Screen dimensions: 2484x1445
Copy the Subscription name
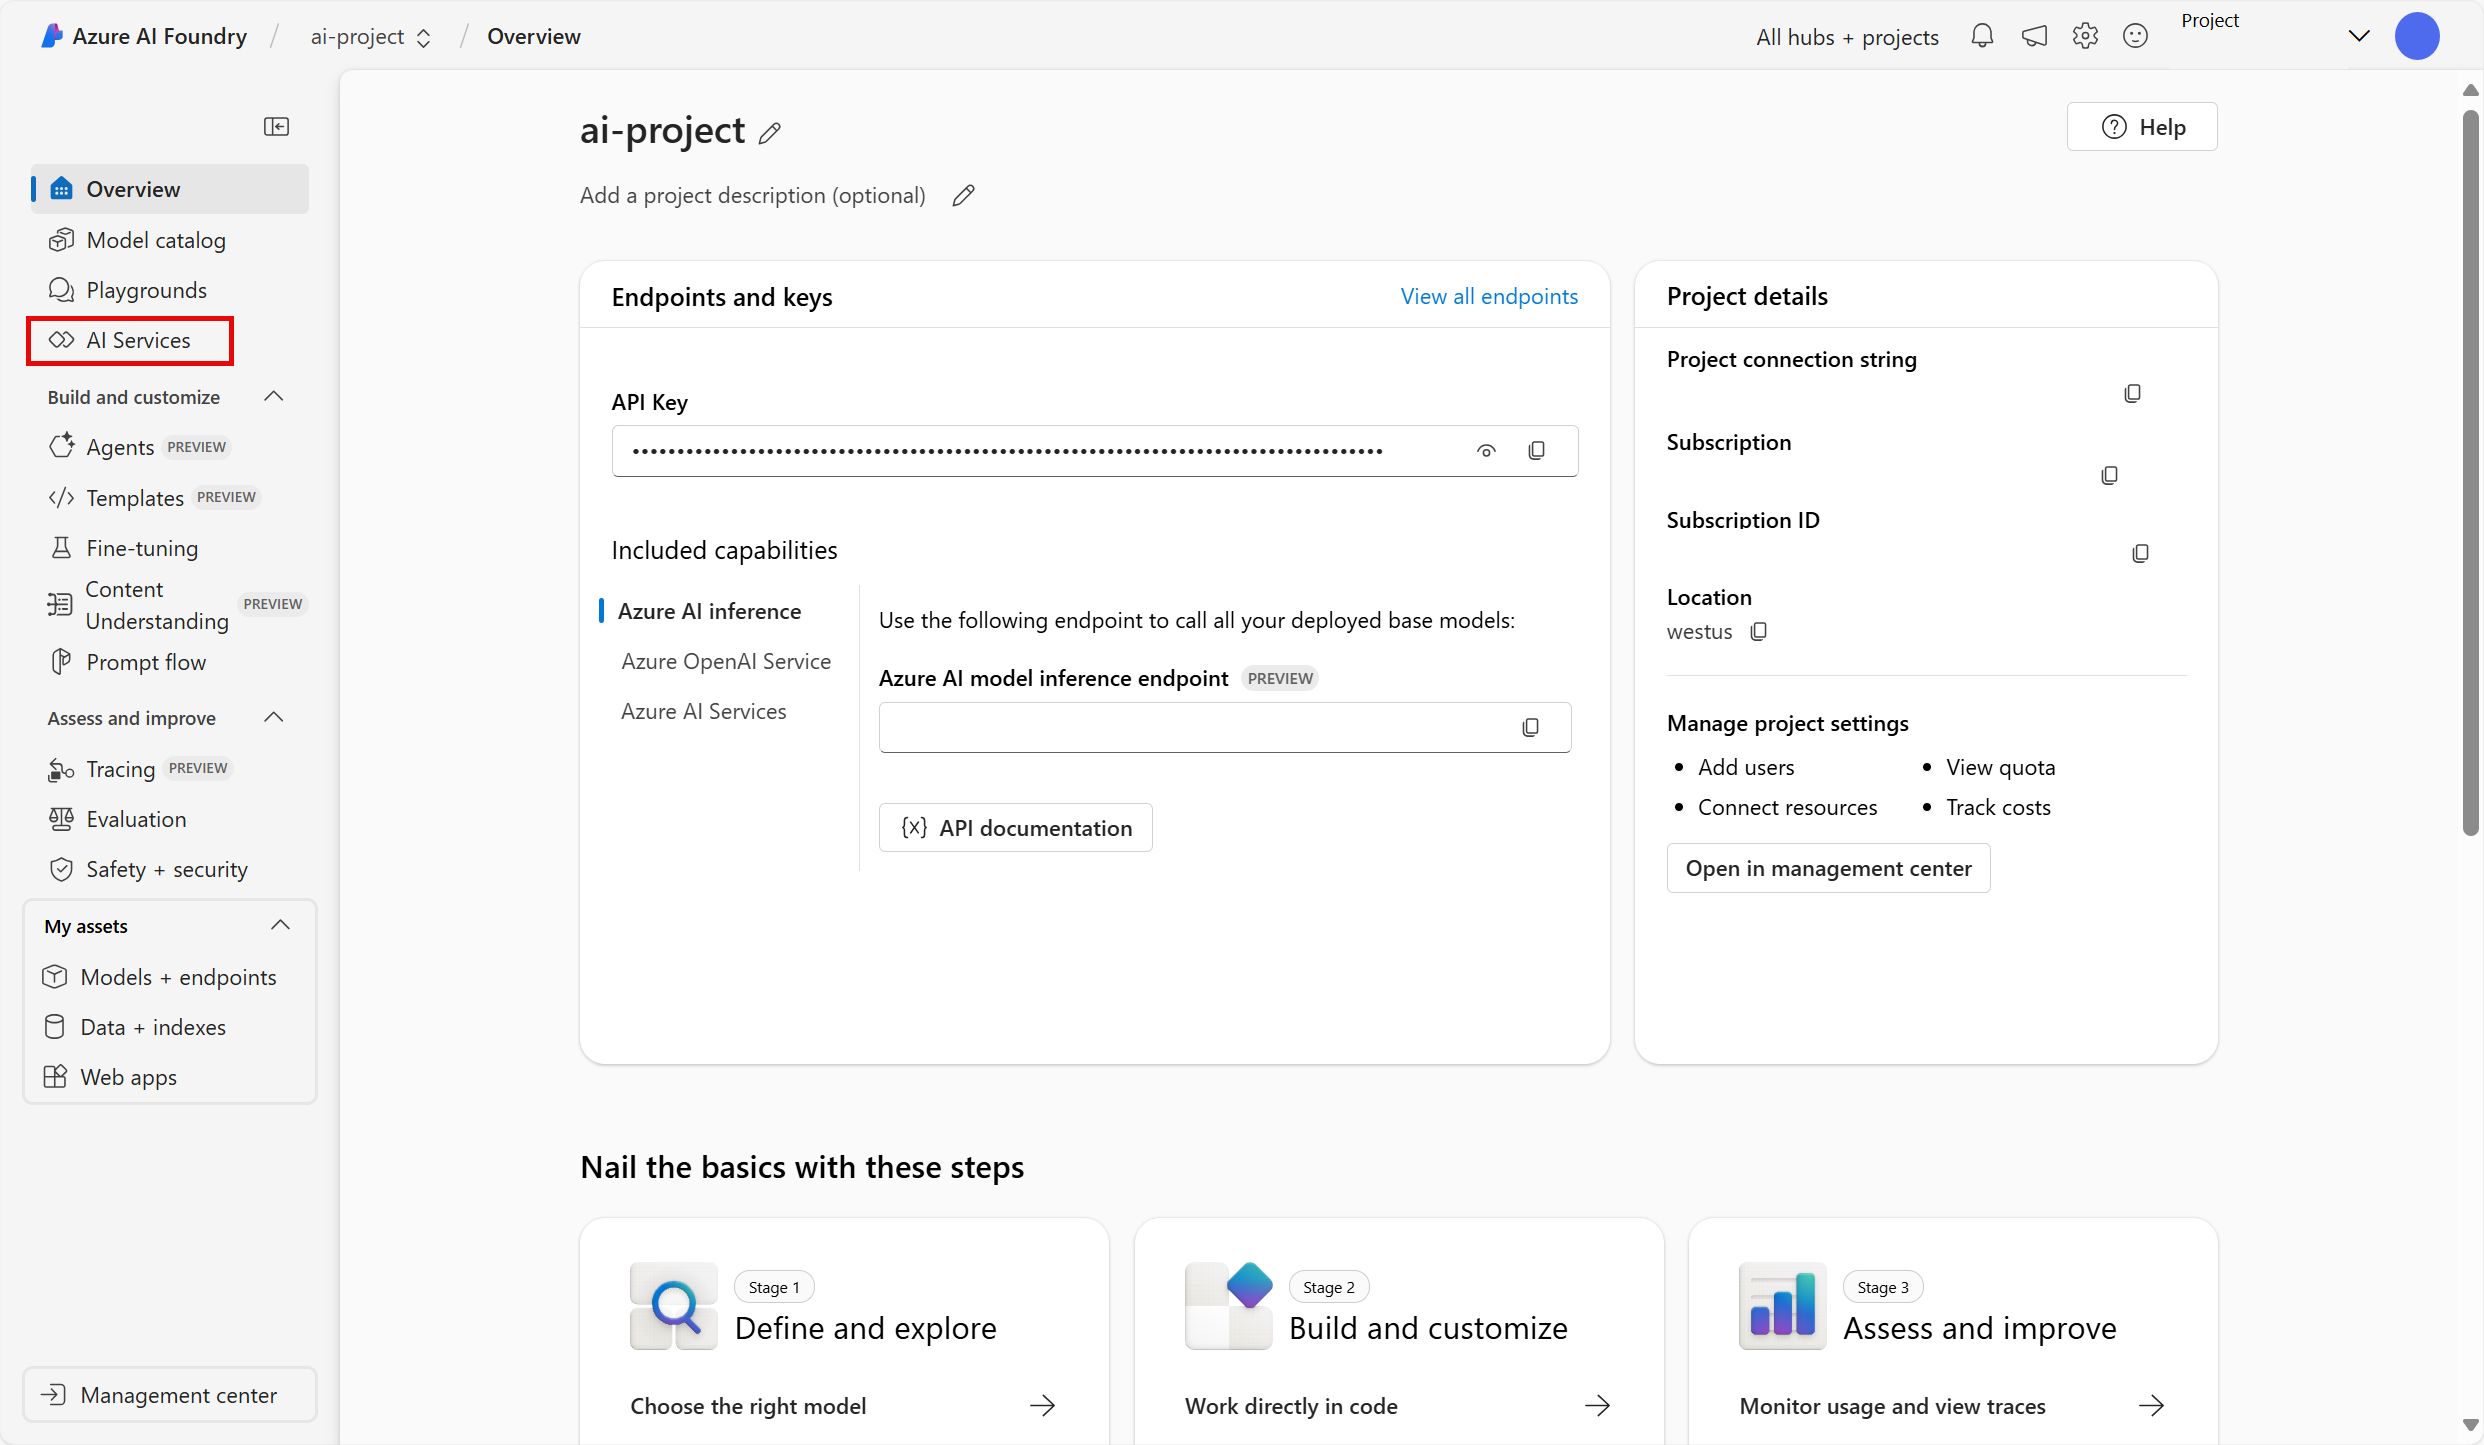pos(2109,476)
